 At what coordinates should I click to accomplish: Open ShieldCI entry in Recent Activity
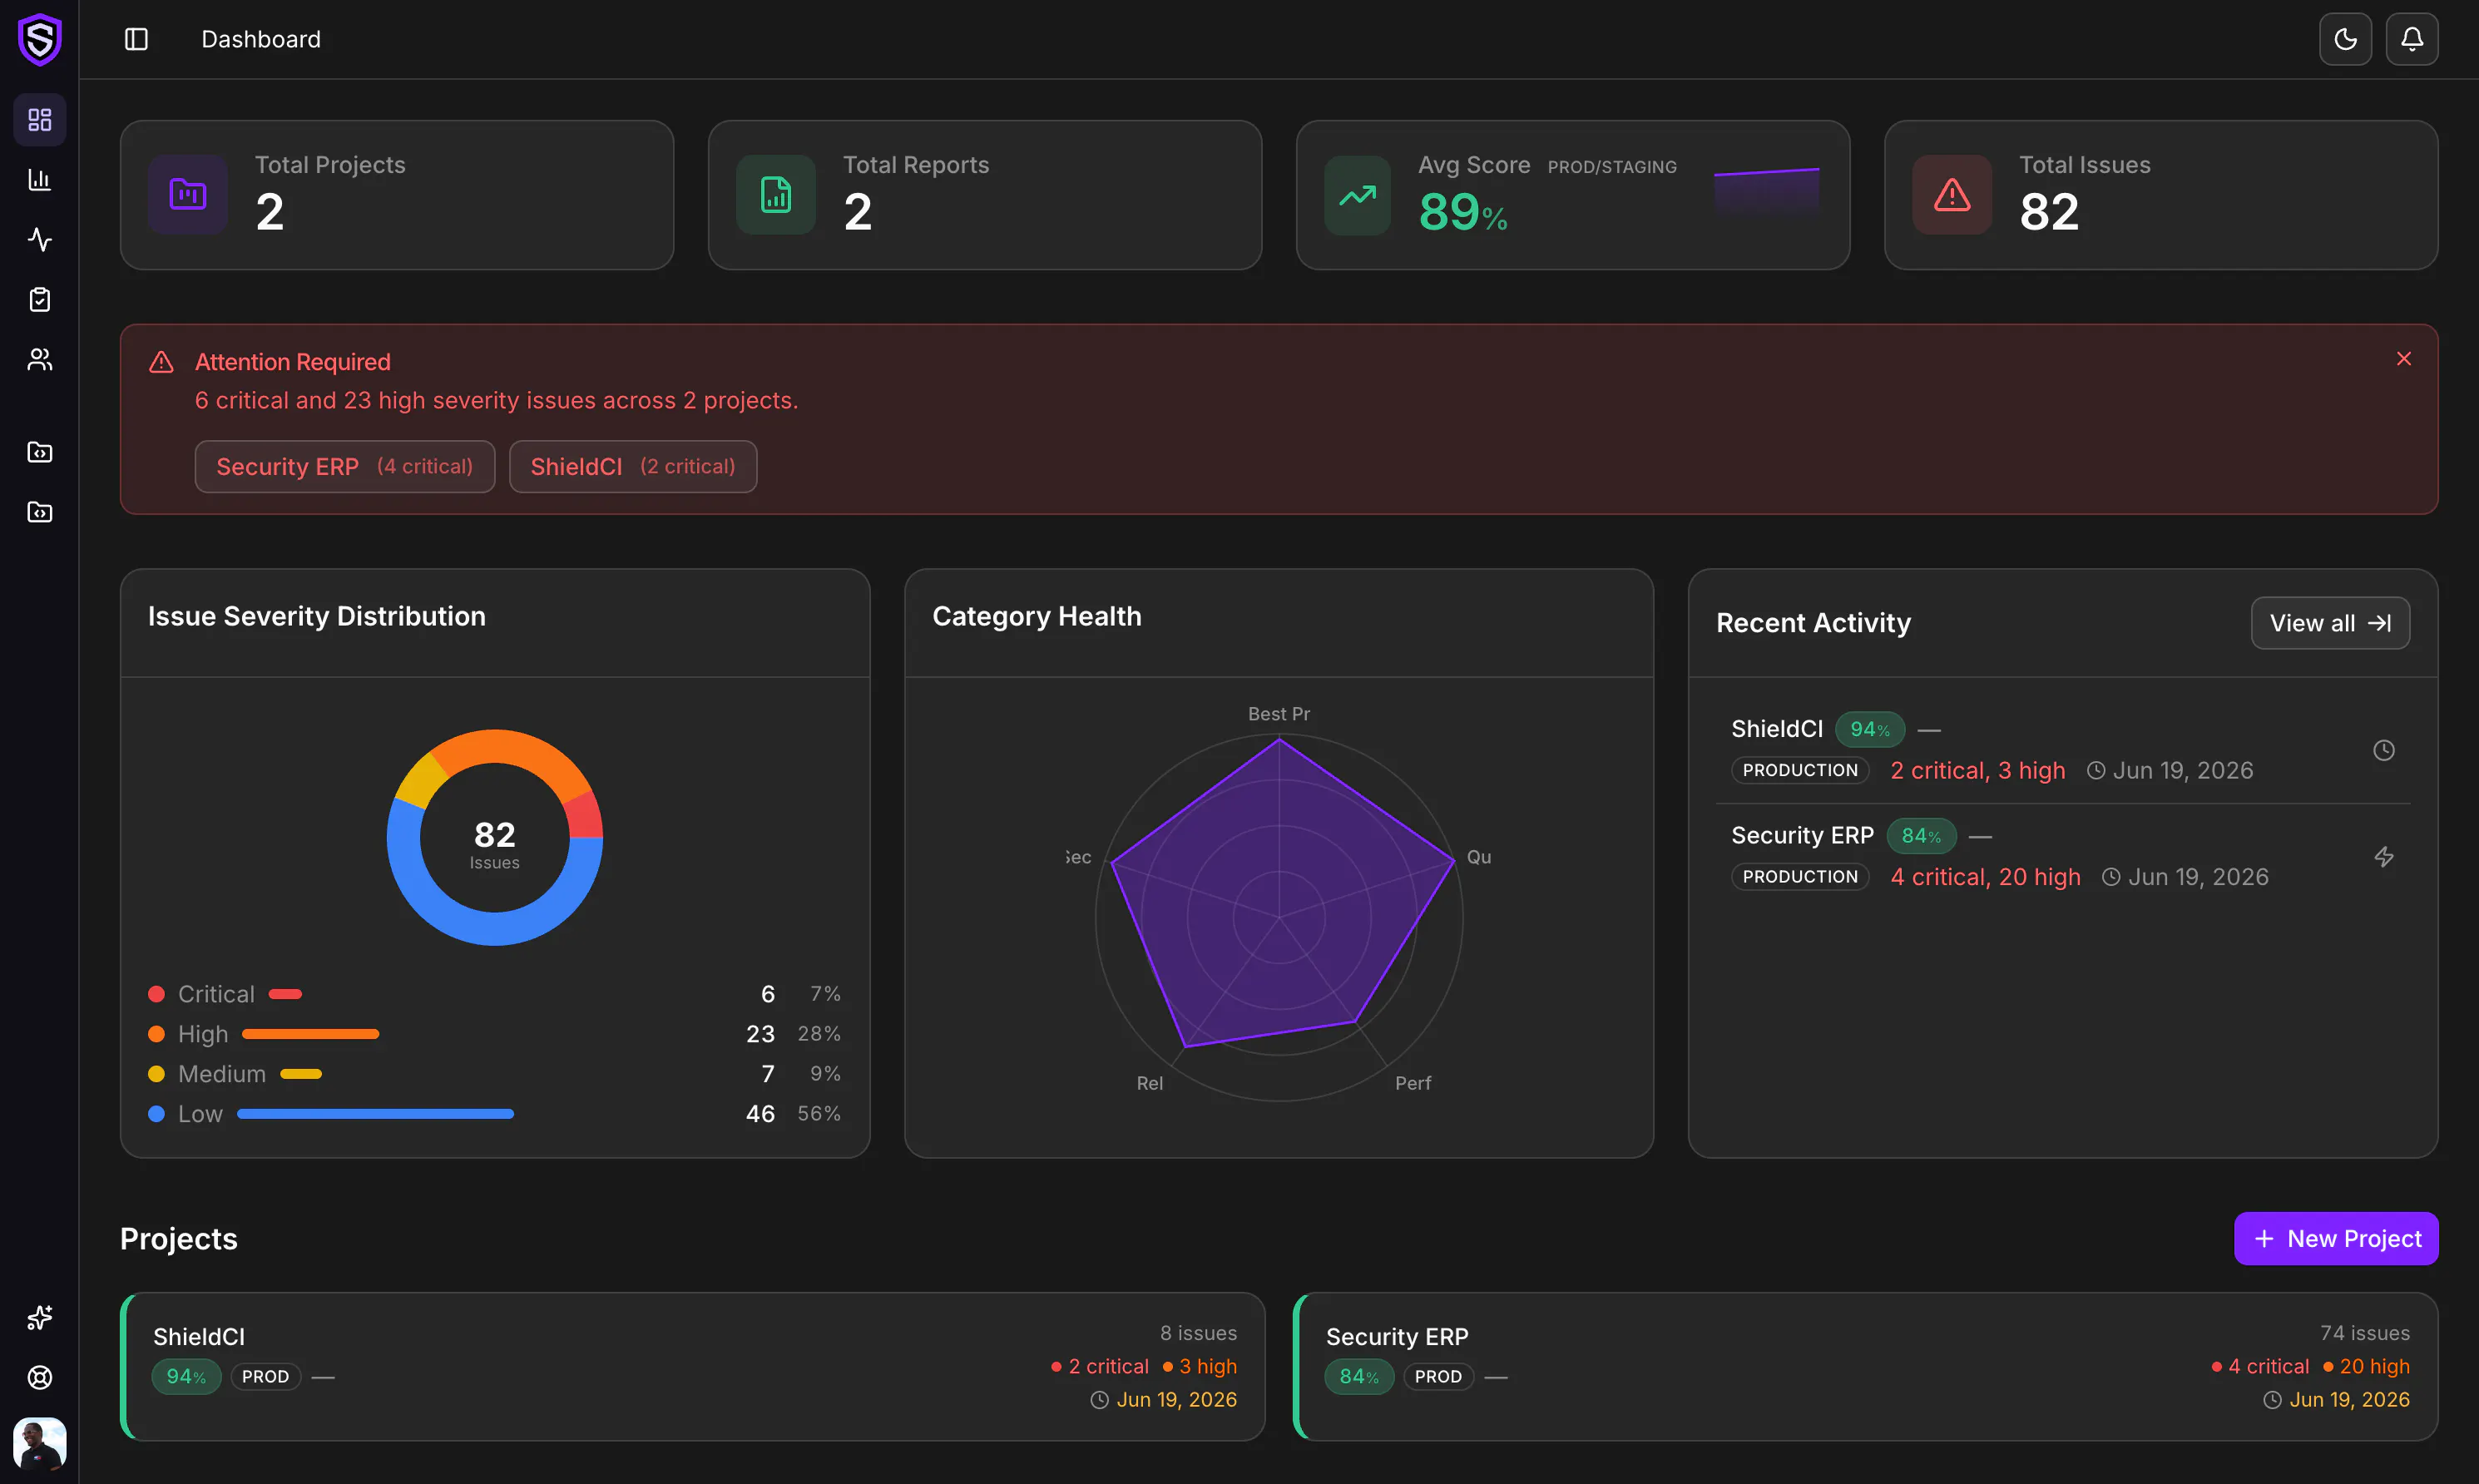(2062, 750)
